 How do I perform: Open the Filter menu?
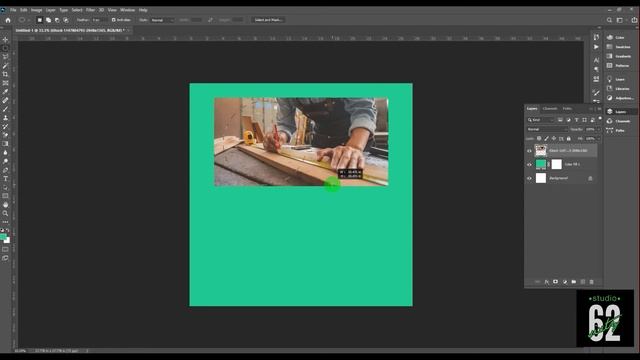click(x=90, y=10)
